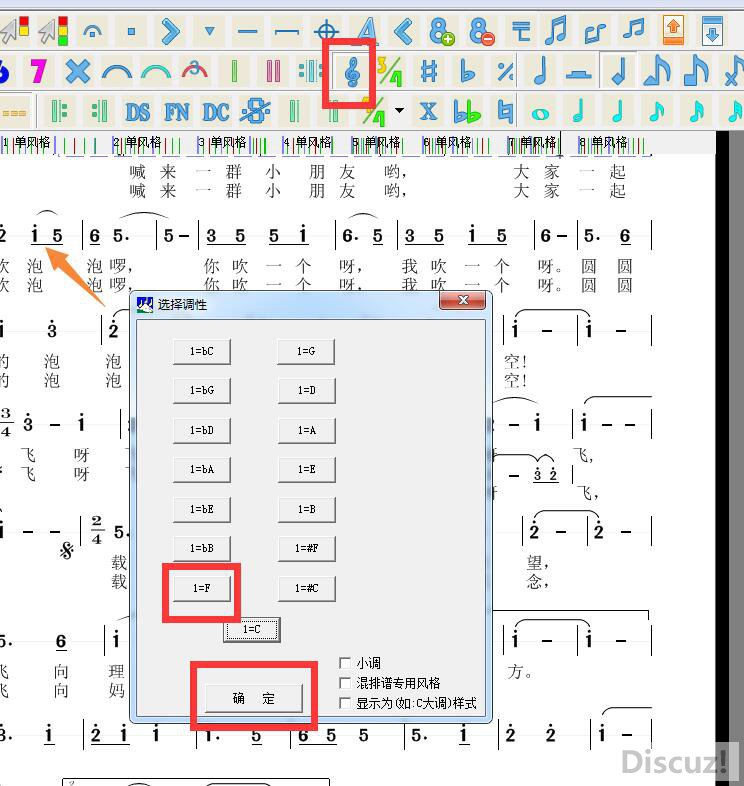Viewport: 744px width, 786px height.
Task: Choose the 1=A key button
Action: coord(306,431)
